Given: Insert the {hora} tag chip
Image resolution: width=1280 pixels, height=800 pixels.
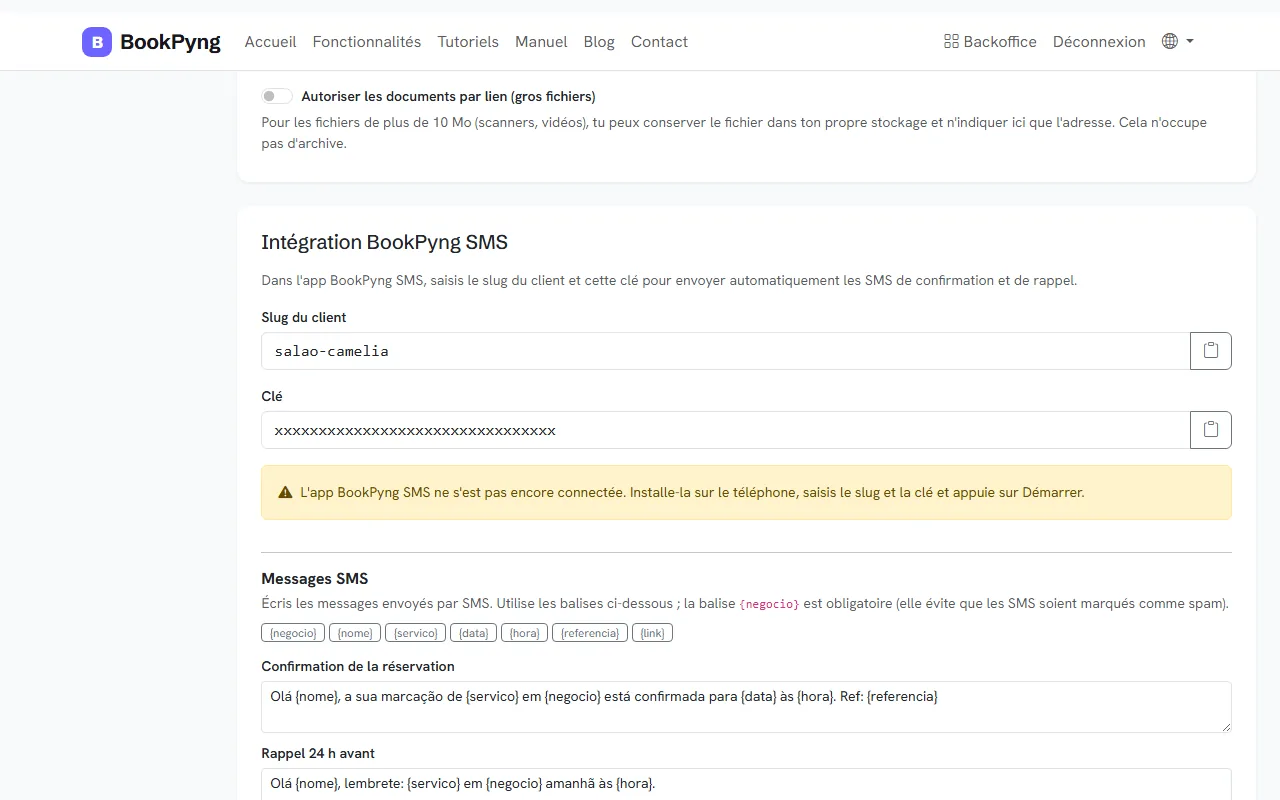Looking at the screenshot, I should pos(525,633).
